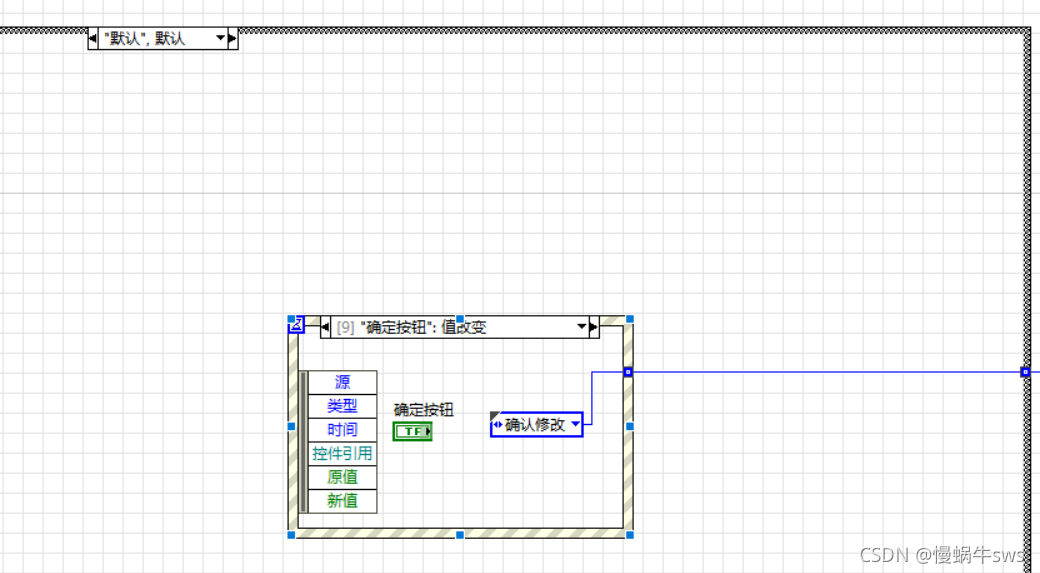Click the case structure right border tunnel

click(1025, 372)
